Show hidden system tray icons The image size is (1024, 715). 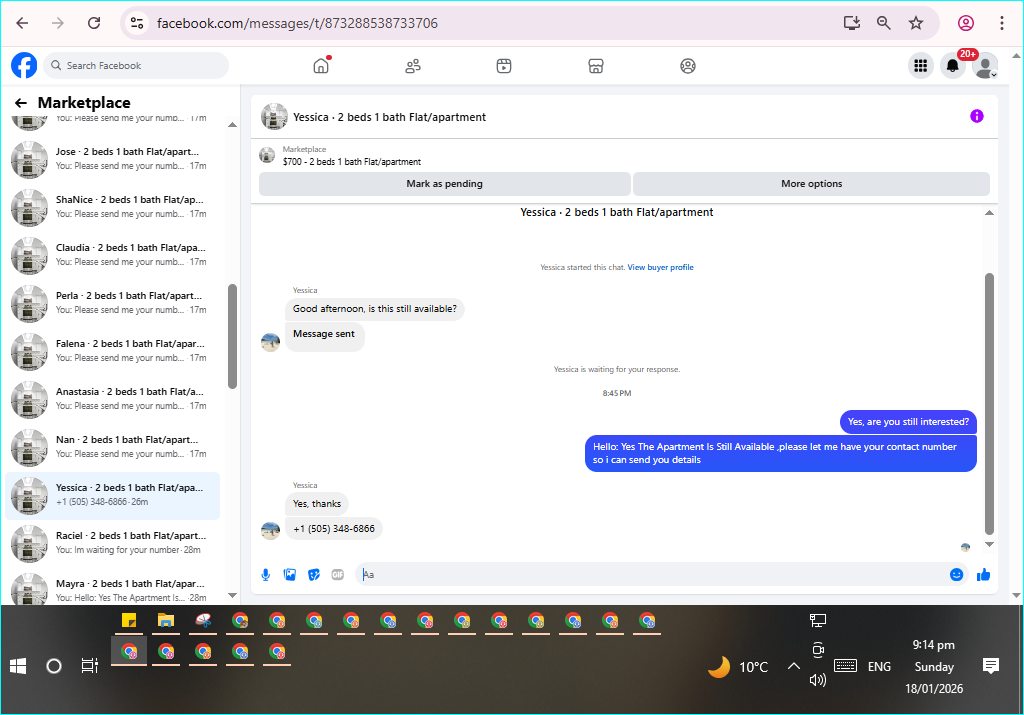[793, 666]
